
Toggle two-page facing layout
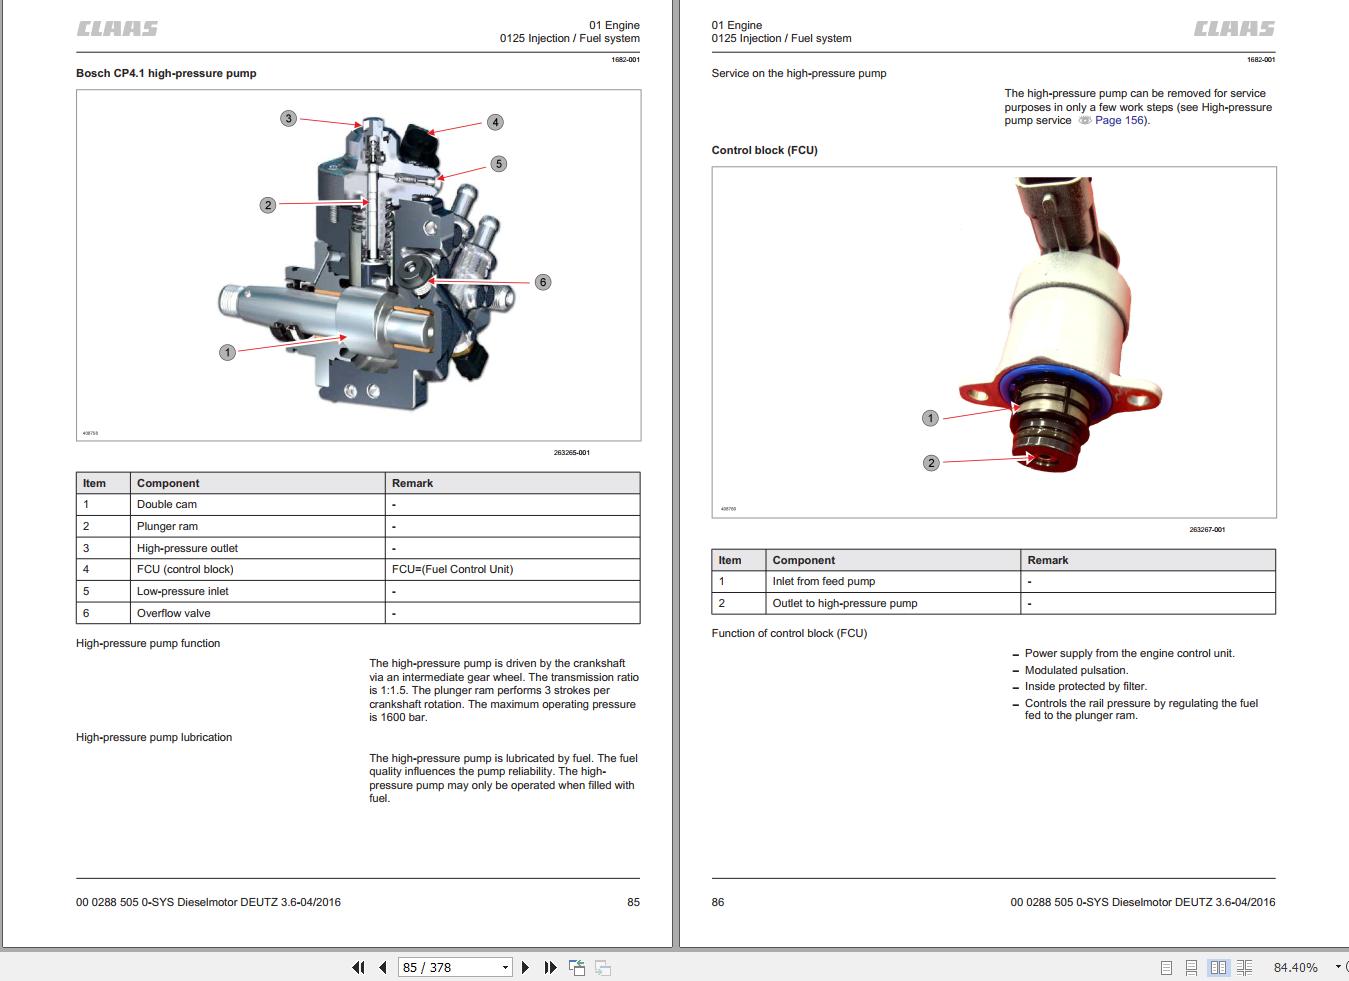coord(1218,968)
